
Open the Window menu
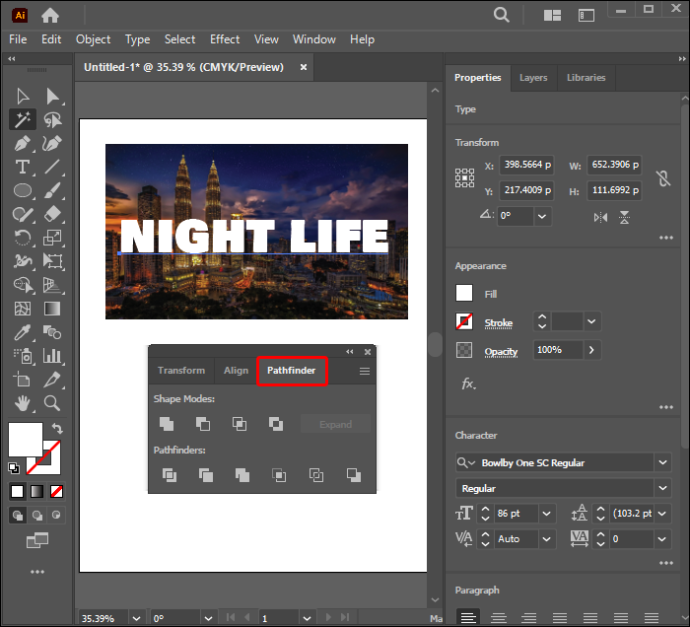click(314, 39)
